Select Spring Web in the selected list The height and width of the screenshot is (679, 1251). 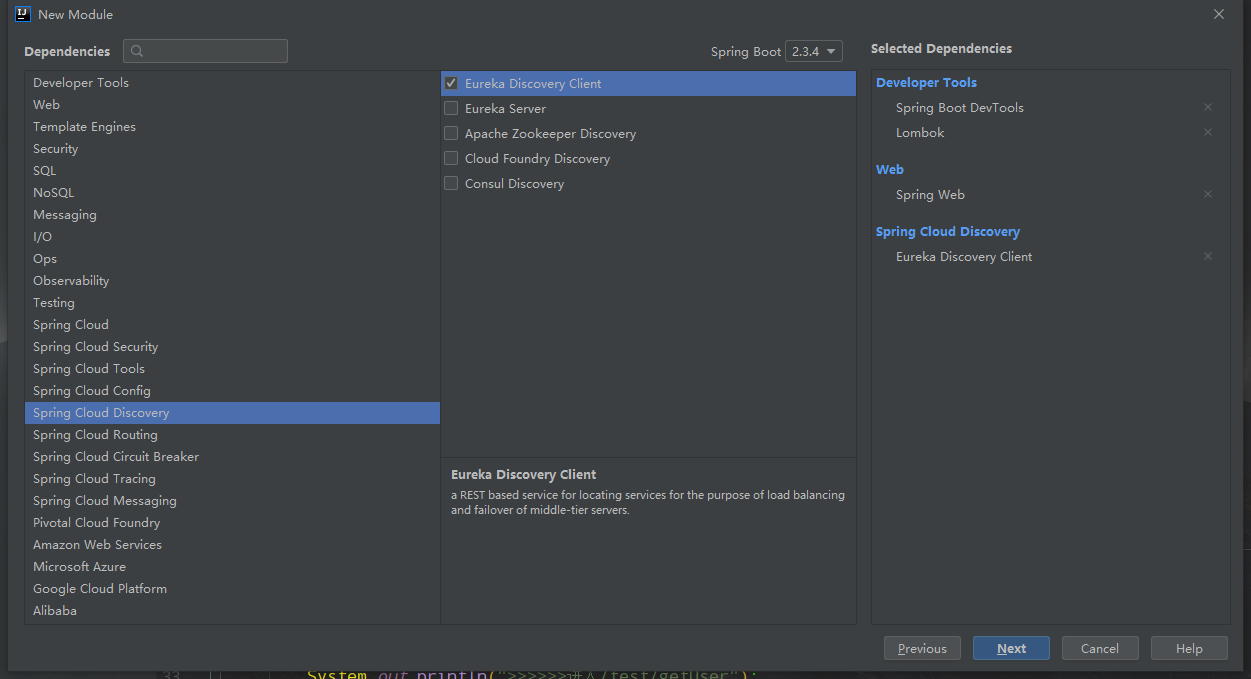(x=930, y=195)
